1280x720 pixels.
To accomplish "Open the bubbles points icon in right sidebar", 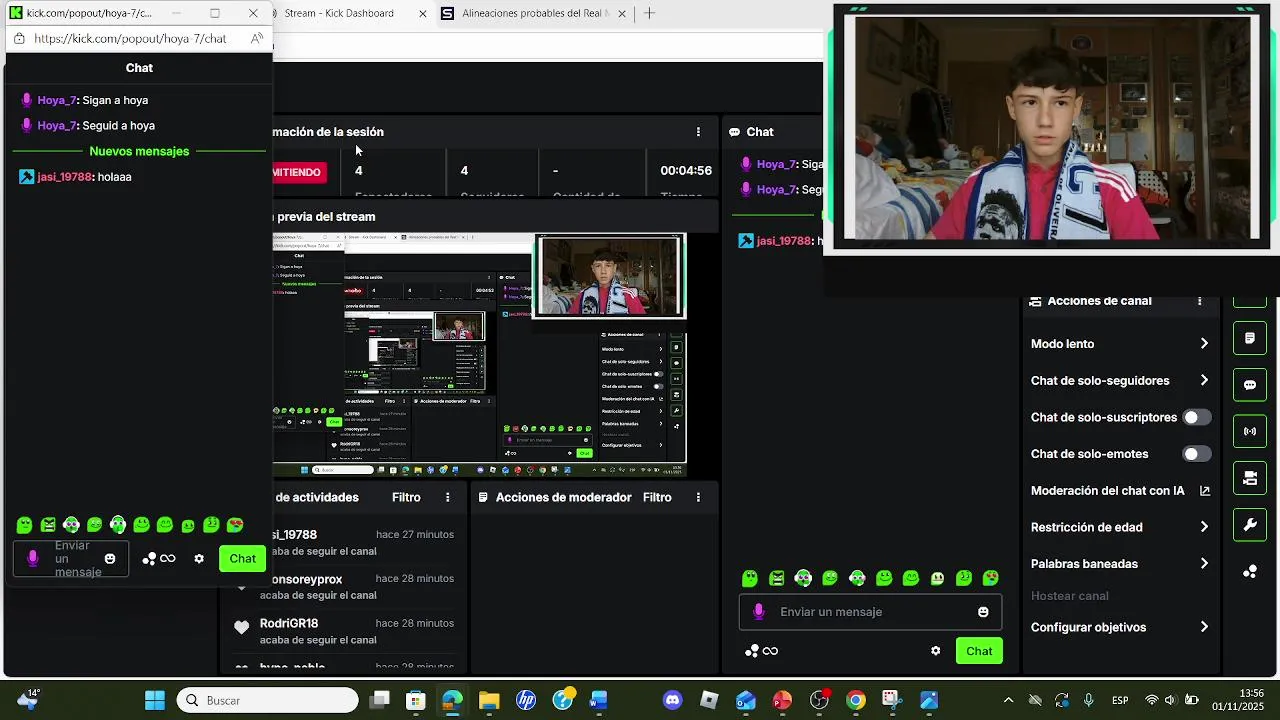I will click(x=1250, y=572).
